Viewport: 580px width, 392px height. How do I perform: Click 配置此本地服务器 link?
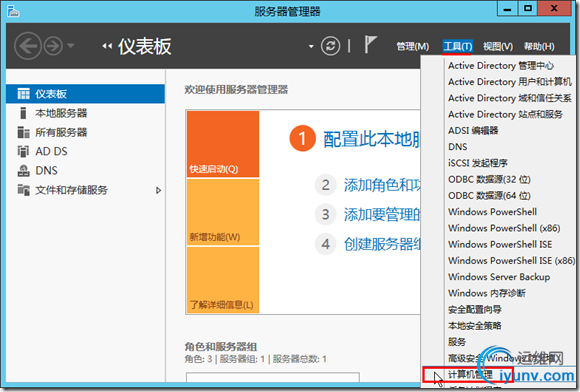tap(372, 139)
